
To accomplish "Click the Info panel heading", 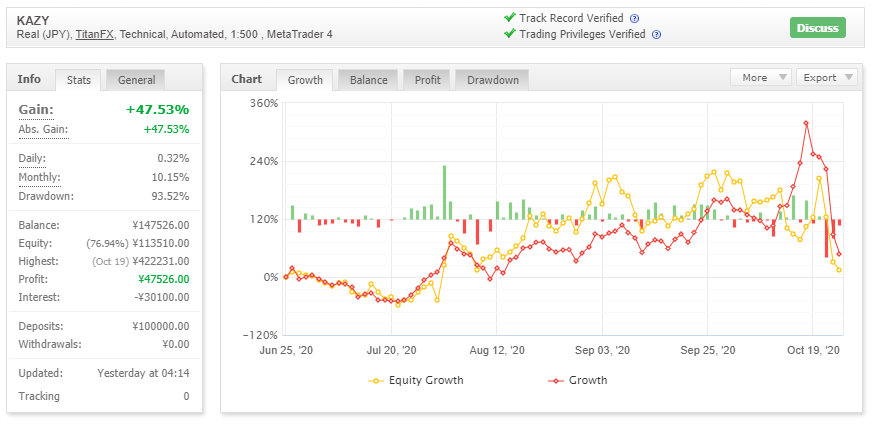I will coord(29,79).
